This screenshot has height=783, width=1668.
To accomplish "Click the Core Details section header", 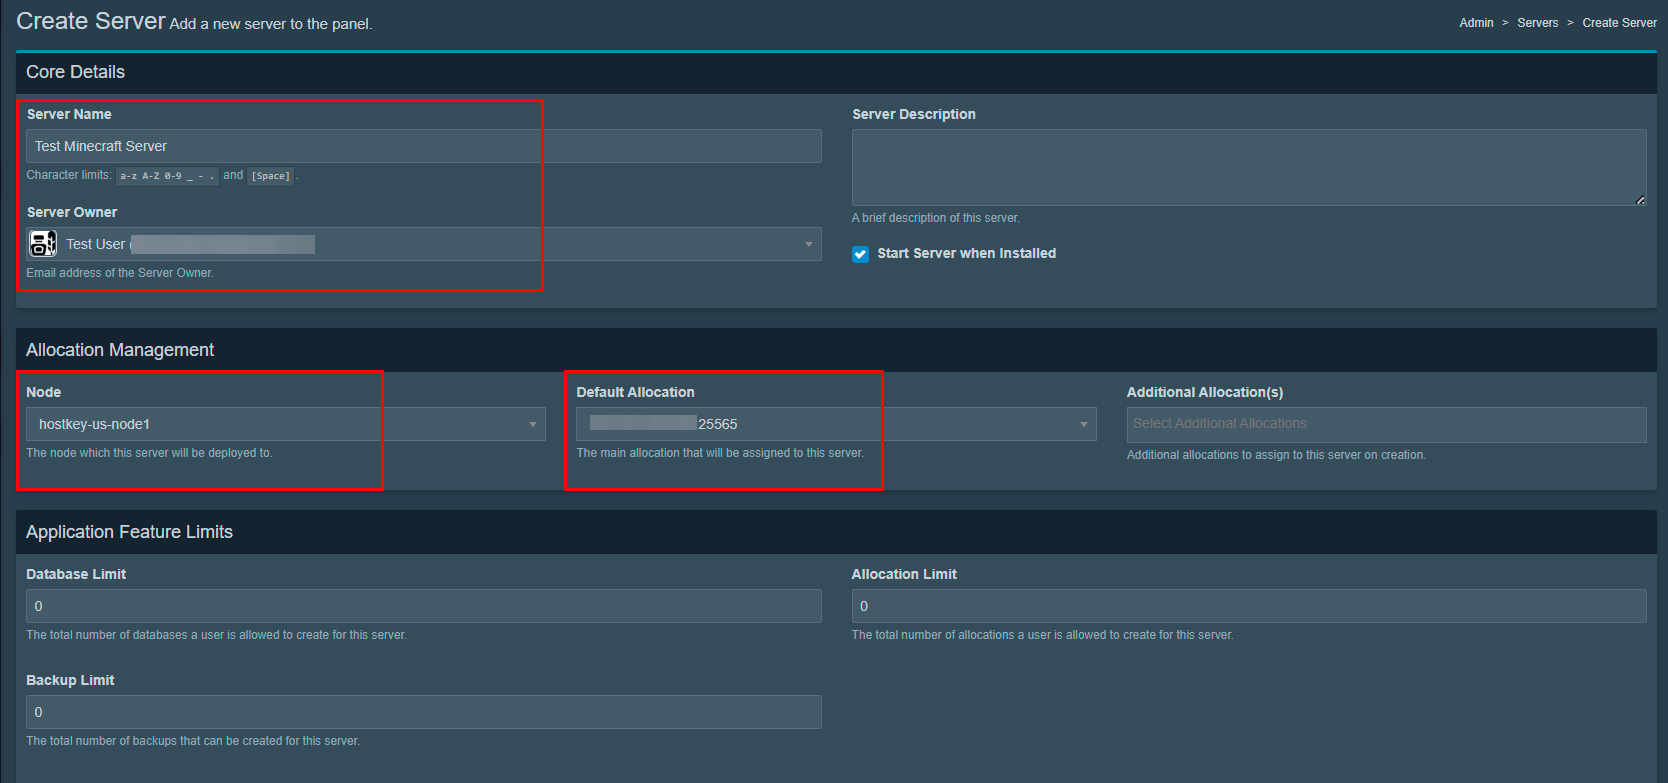I will 76,72.
